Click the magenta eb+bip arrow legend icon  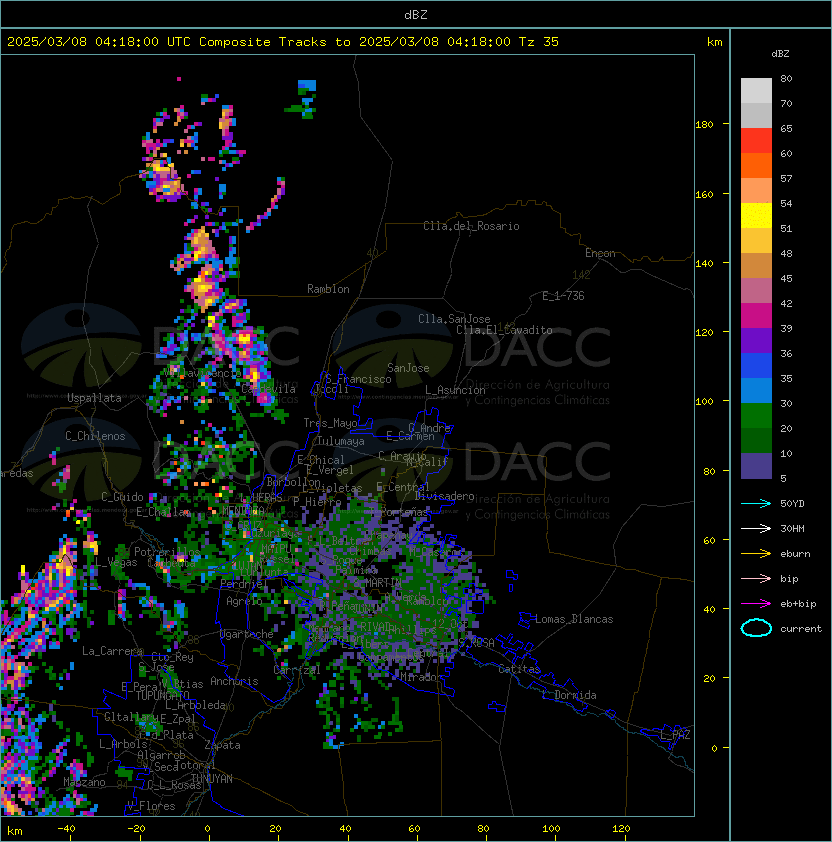(756, 604)
